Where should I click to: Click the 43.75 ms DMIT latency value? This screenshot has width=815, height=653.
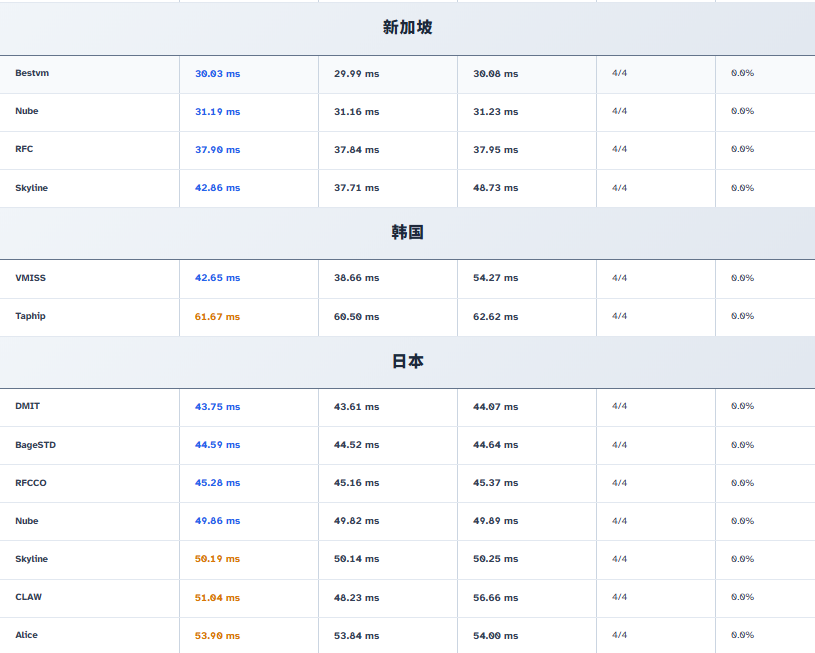(217, 407)
